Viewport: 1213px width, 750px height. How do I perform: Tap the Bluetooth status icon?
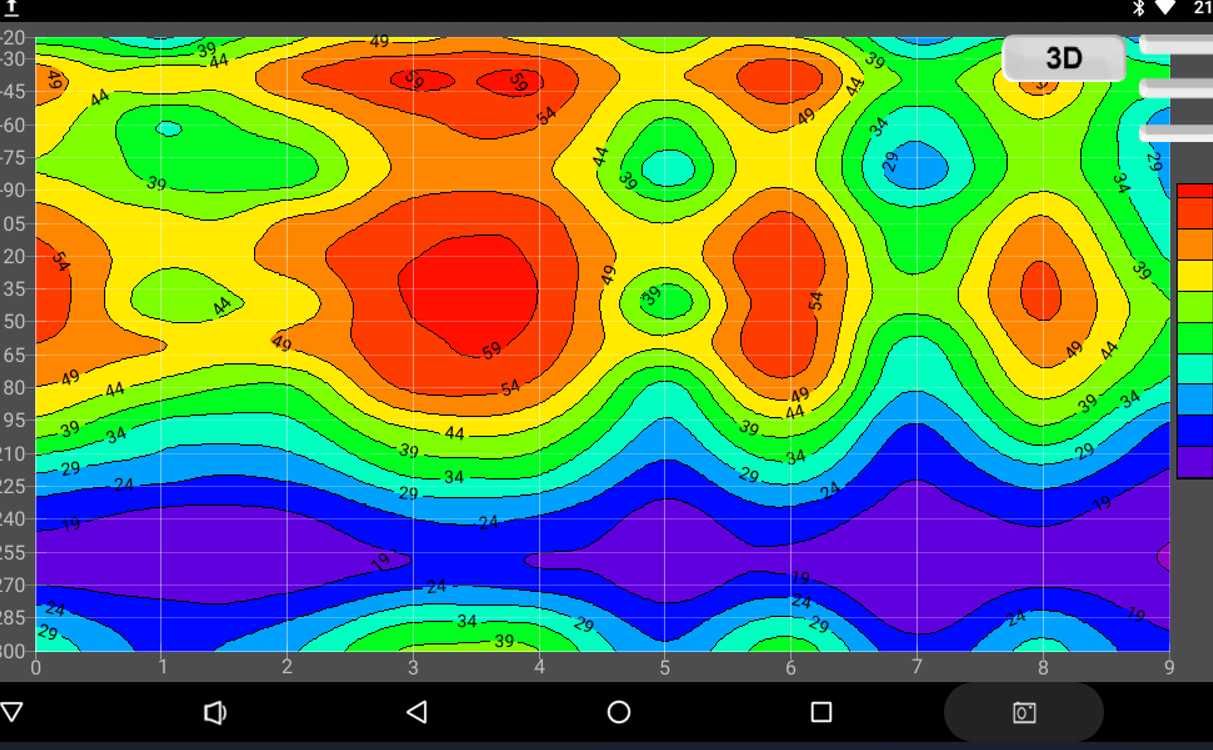coord(1138,9)
